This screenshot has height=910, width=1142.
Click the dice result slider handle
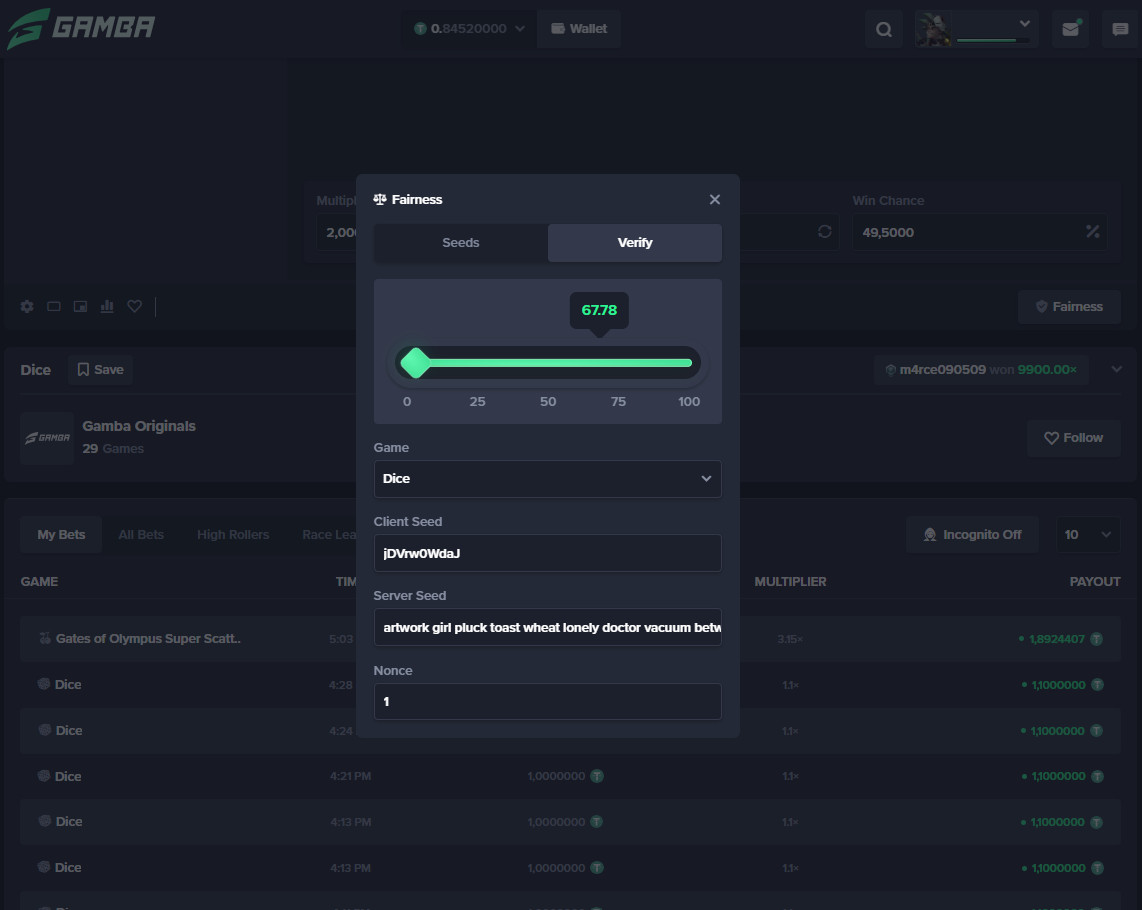click(416, 363)
